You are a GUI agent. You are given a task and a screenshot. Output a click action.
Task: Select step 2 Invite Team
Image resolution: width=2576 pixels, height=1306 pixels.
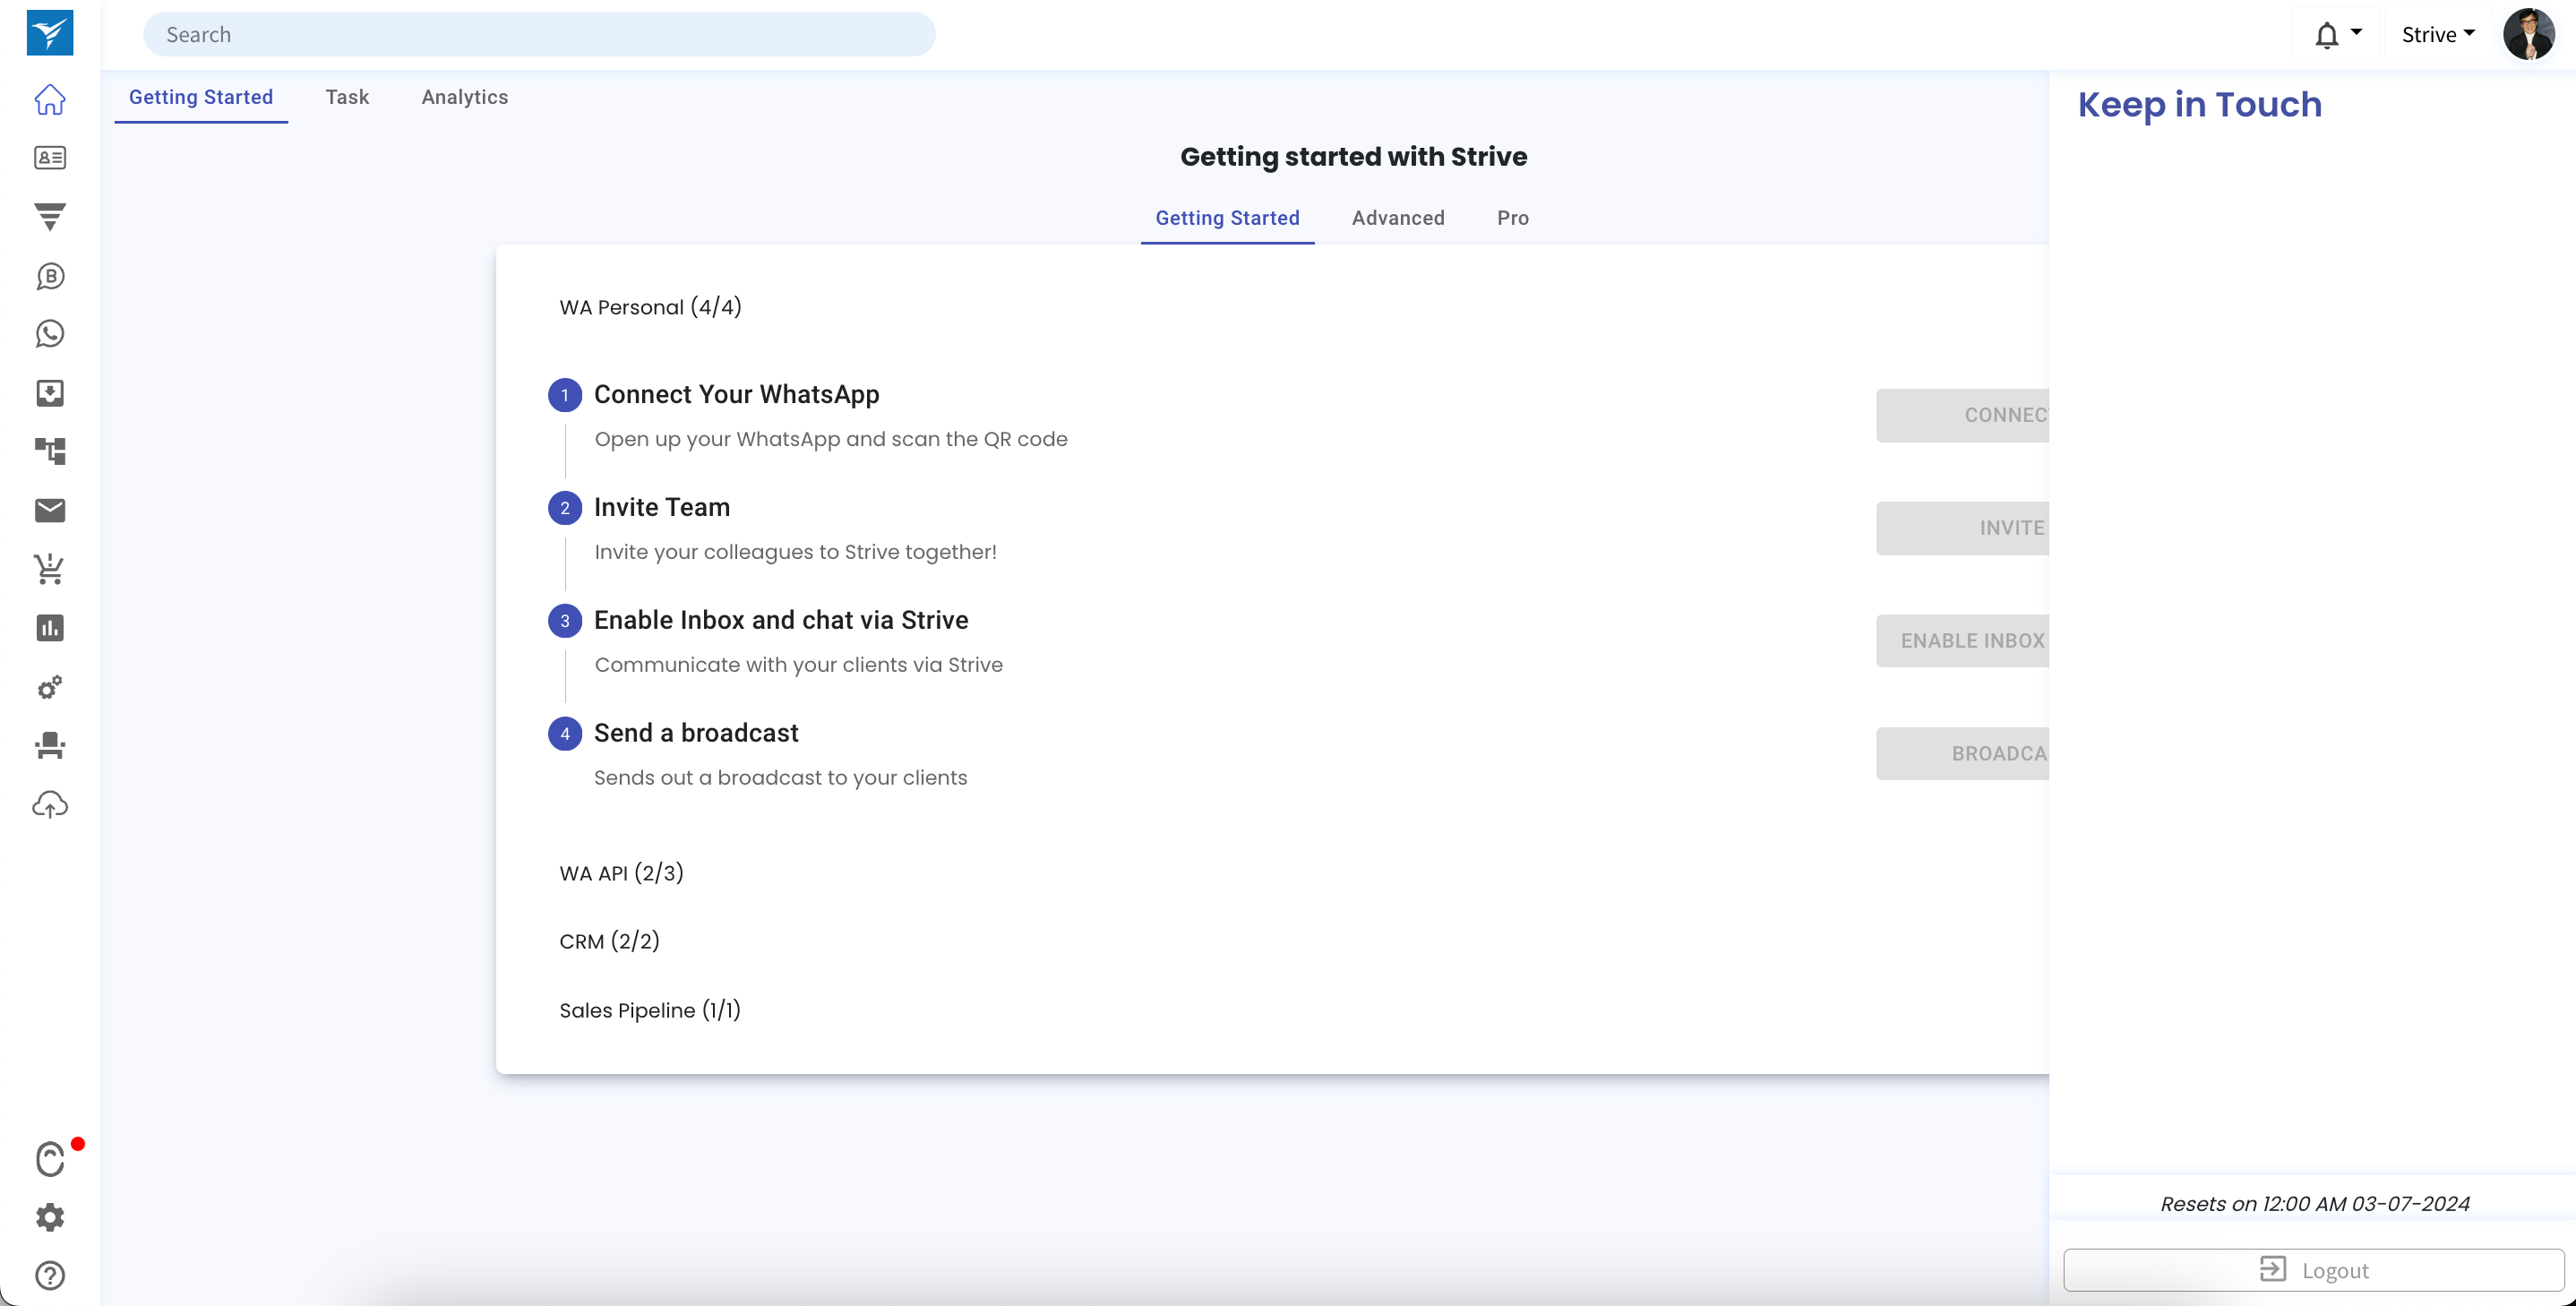click(x=662, y=508)
